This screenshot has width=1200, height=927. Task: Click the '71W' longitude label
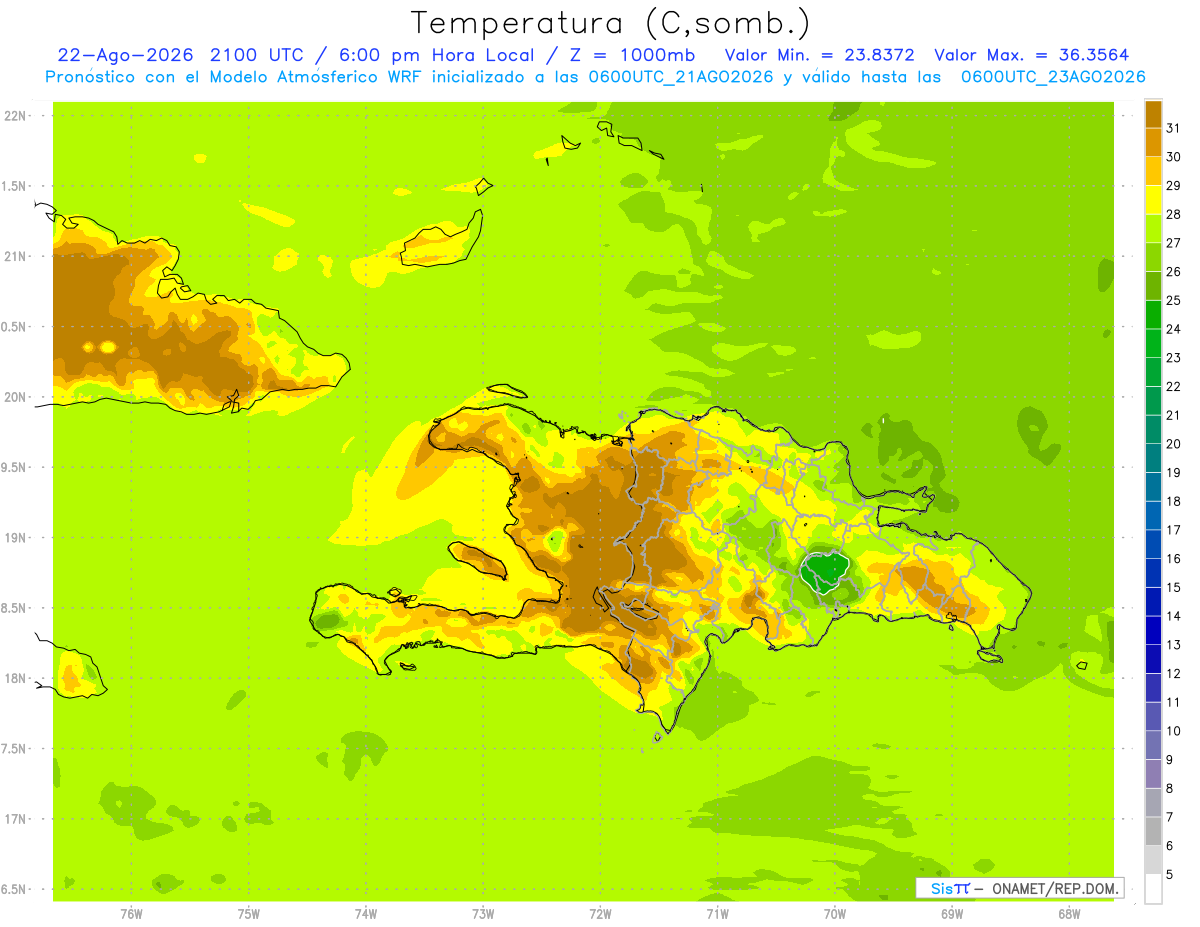point(717,914)
